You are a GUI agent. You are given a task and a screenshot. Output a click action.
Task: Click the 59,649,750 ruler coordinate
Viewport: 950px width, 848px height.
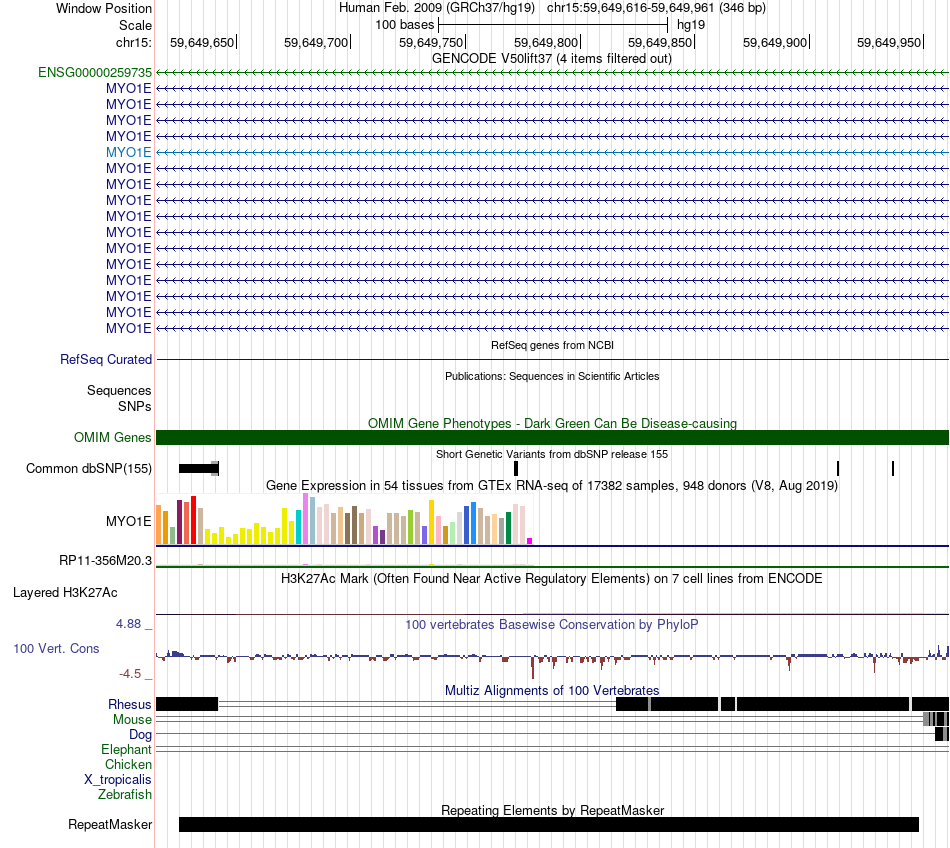point(431,42)
